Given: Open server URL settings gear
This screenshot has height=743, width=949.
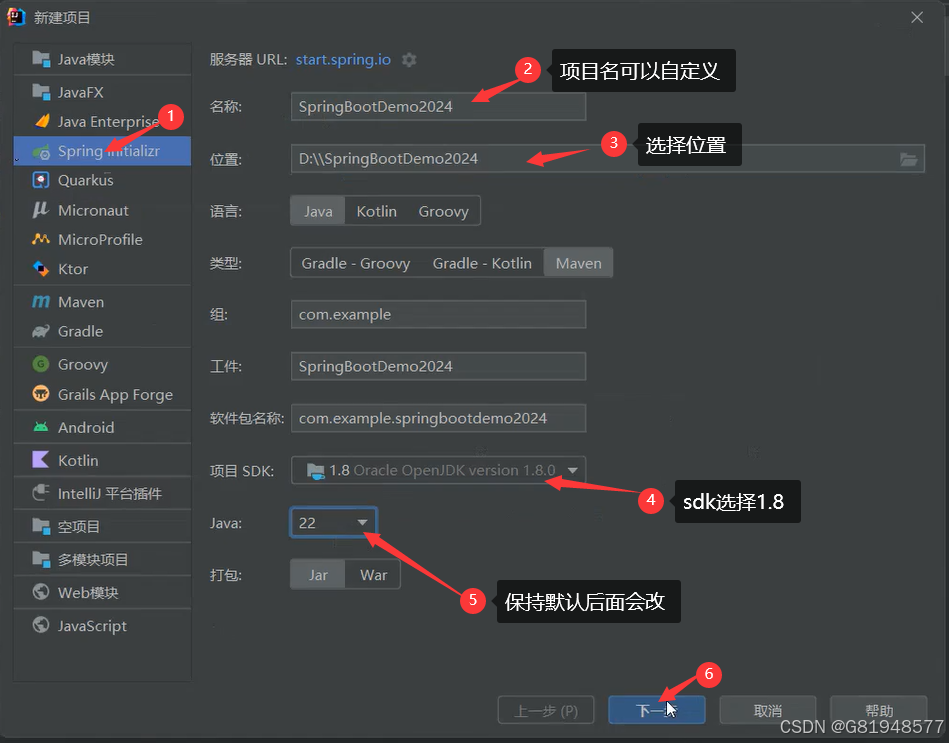Looking at the screenshot, I should tap(409, 60).
